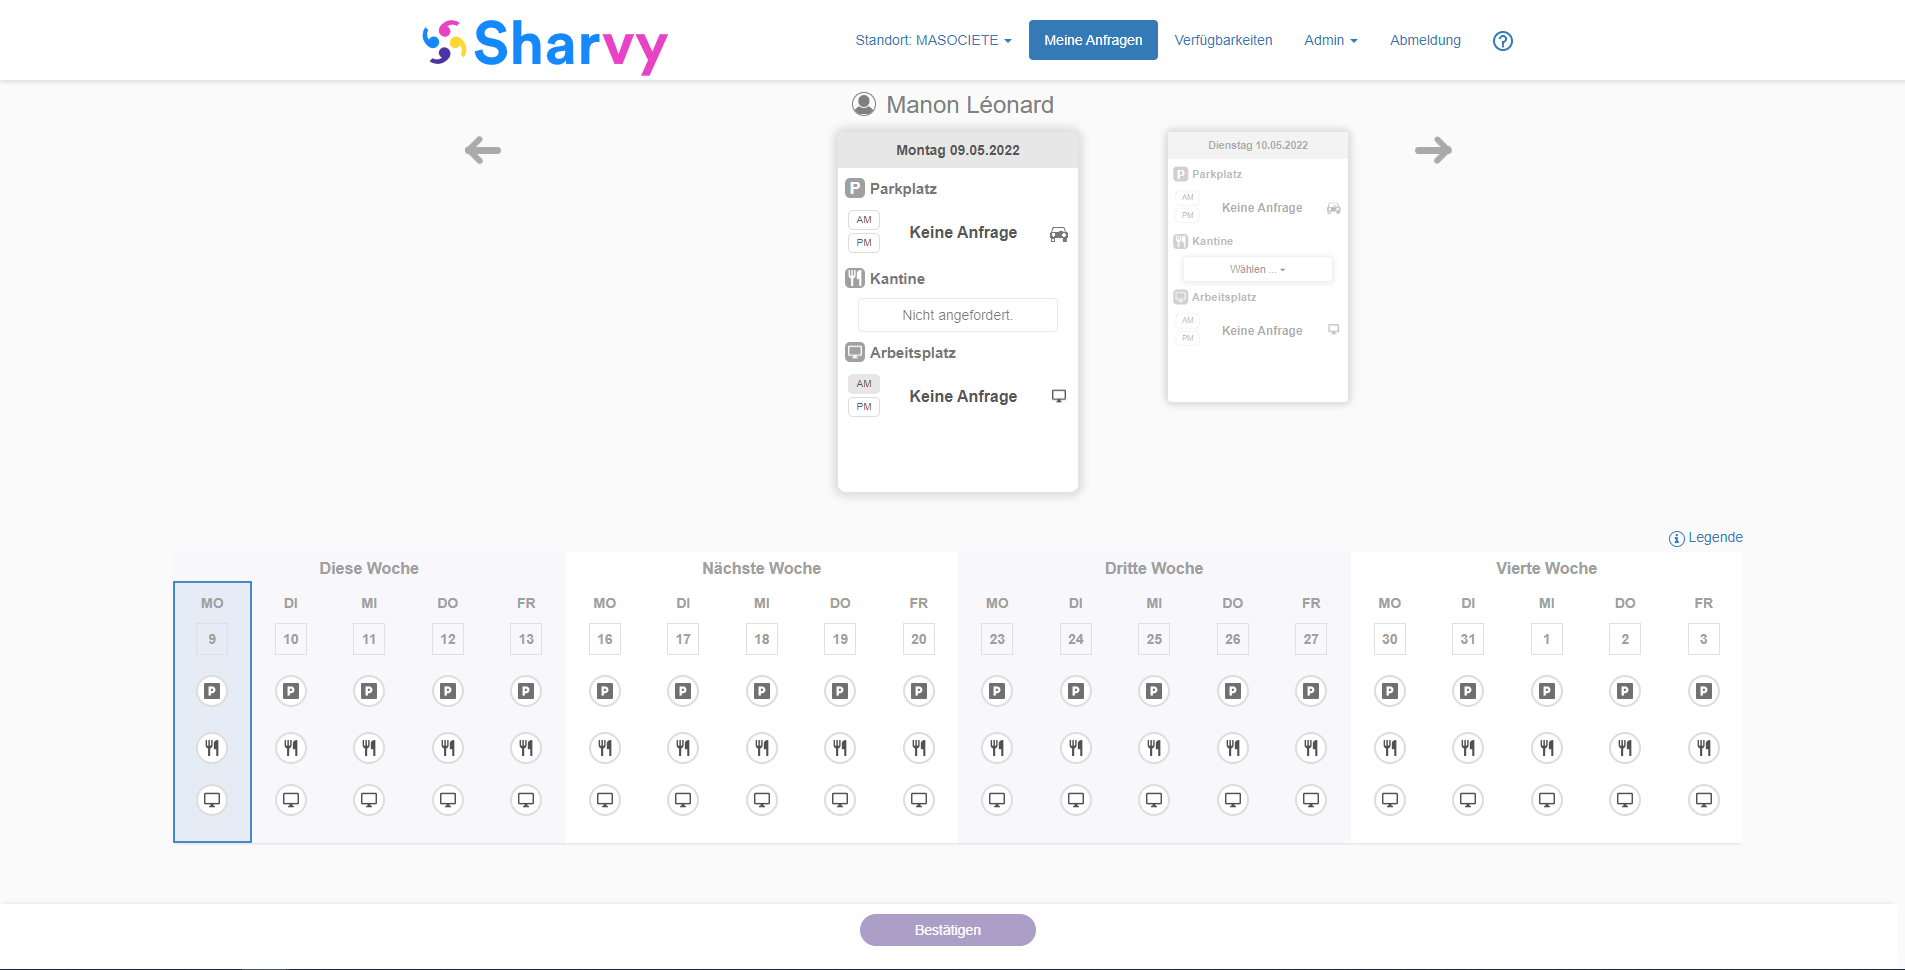The width and height of the screenshot is (1905, 970).
Task: Select workspace icon for Thursday day 2
Action: tap(1625, 800)
